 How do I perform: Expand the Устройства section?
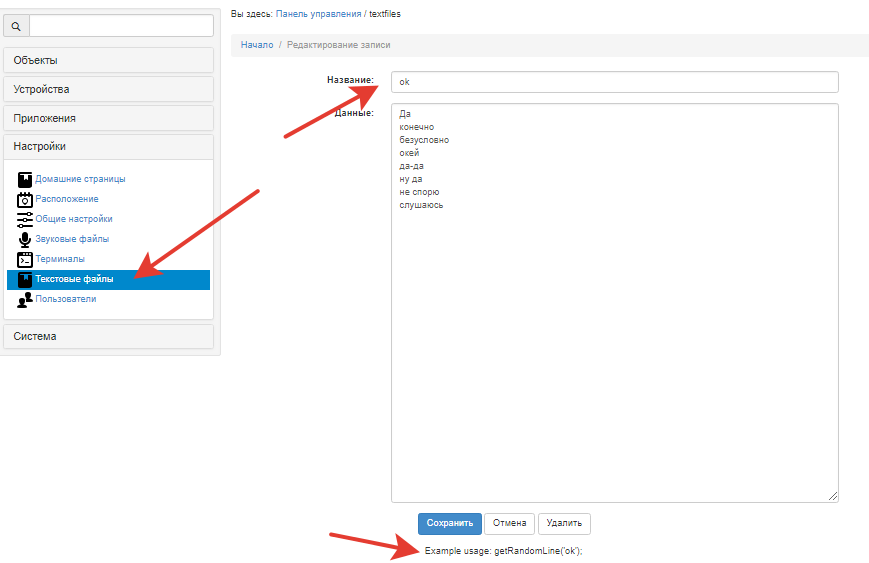point(109,89)
